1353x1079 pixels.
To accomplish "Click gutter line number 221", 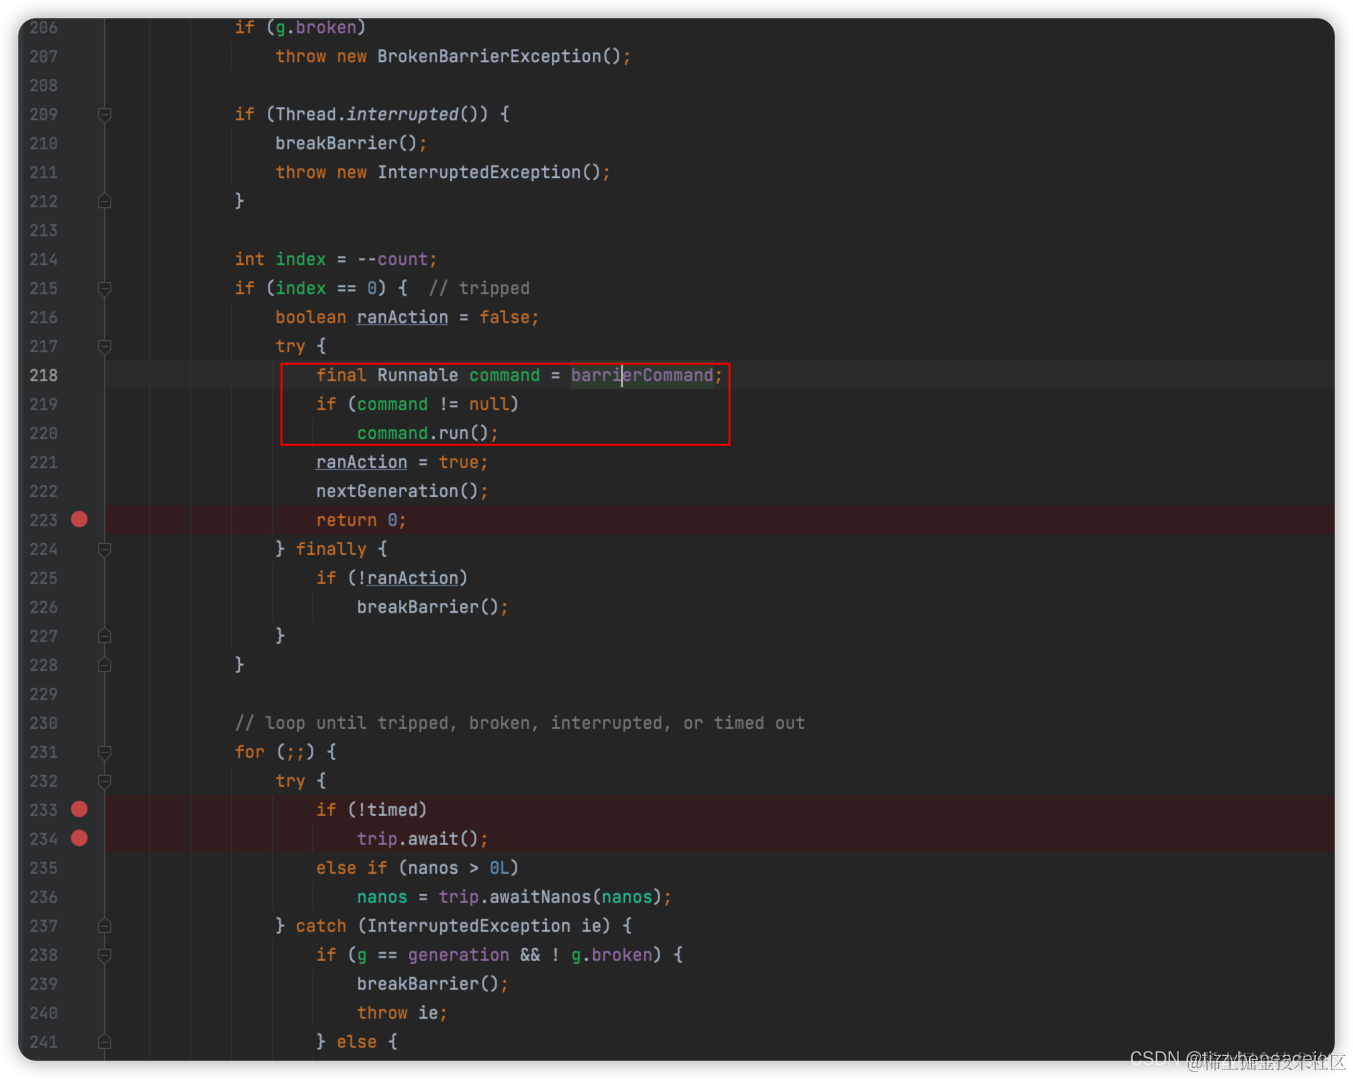I will click(x=44, y=462).
